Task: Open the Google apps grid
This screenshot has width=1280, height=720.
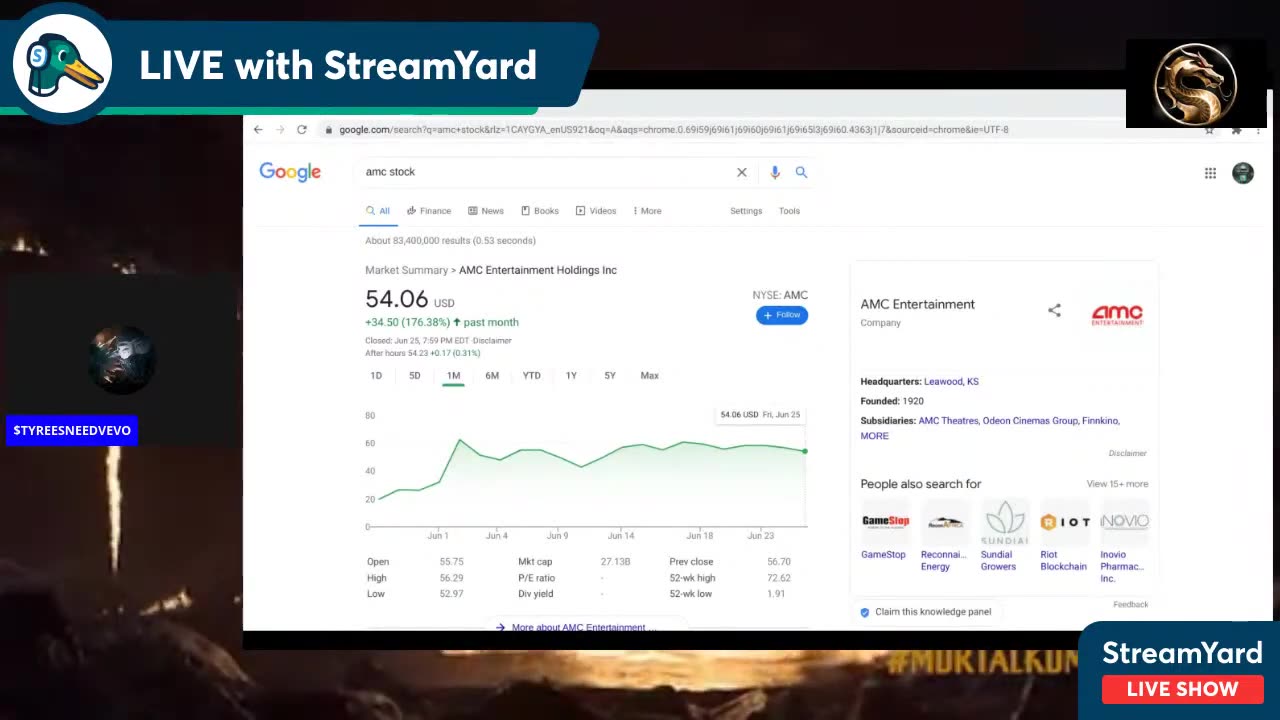Action: point(1210,173)
